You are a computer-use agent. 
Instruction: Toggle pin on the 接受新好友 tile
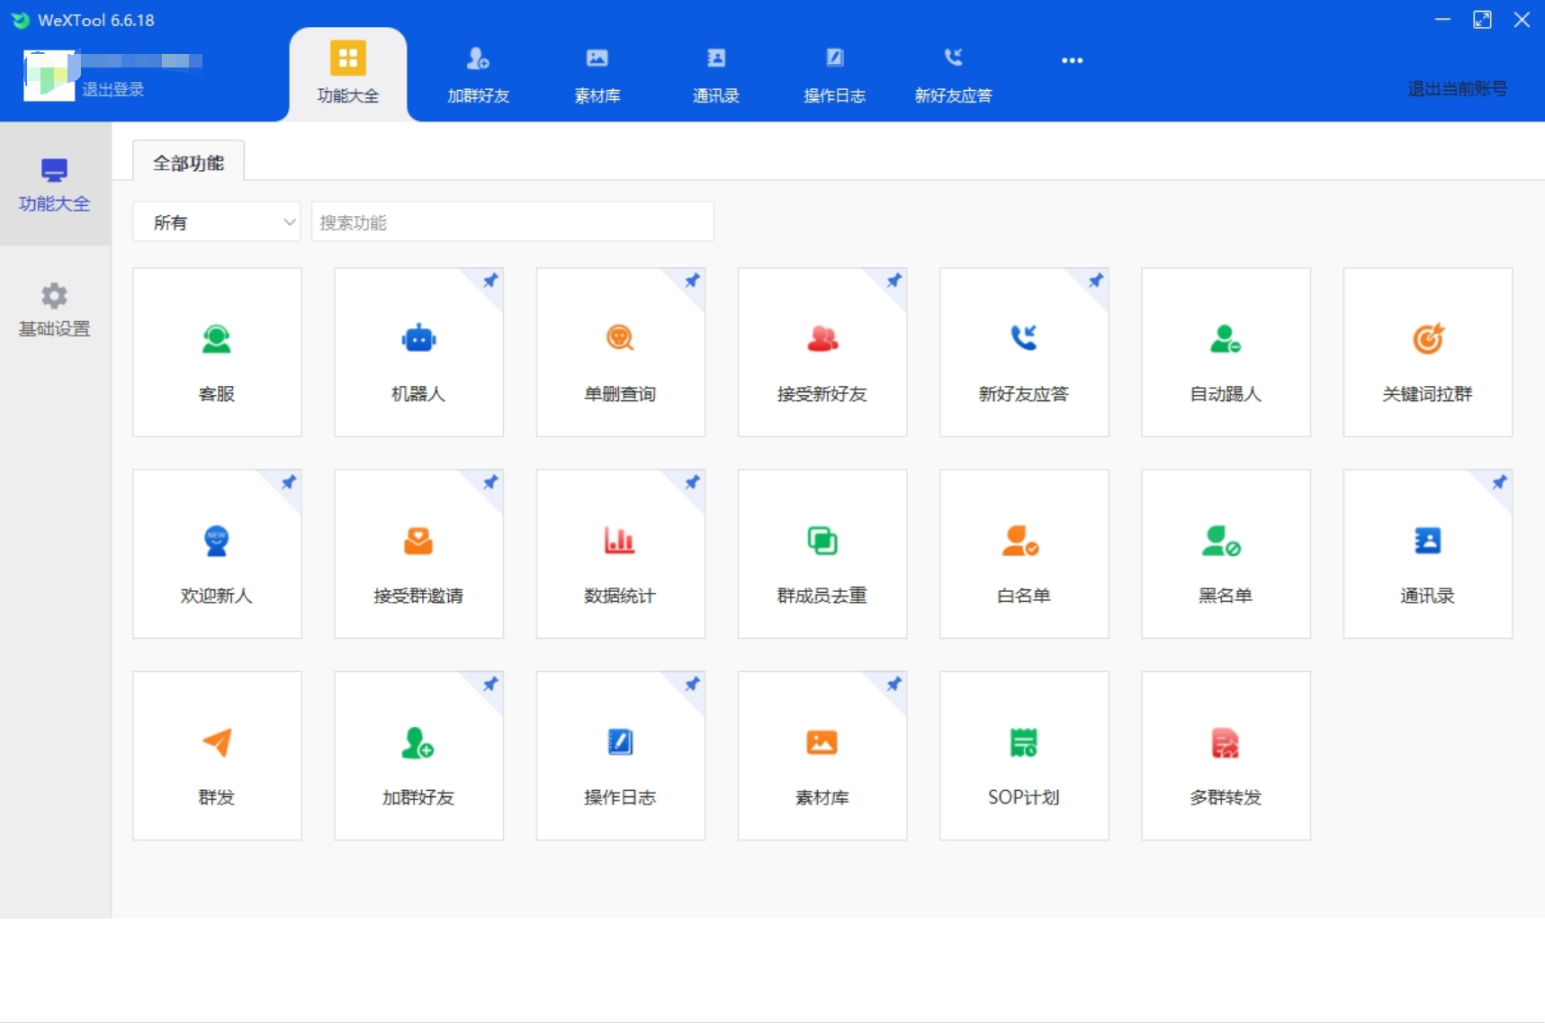(x=894, y=281)
